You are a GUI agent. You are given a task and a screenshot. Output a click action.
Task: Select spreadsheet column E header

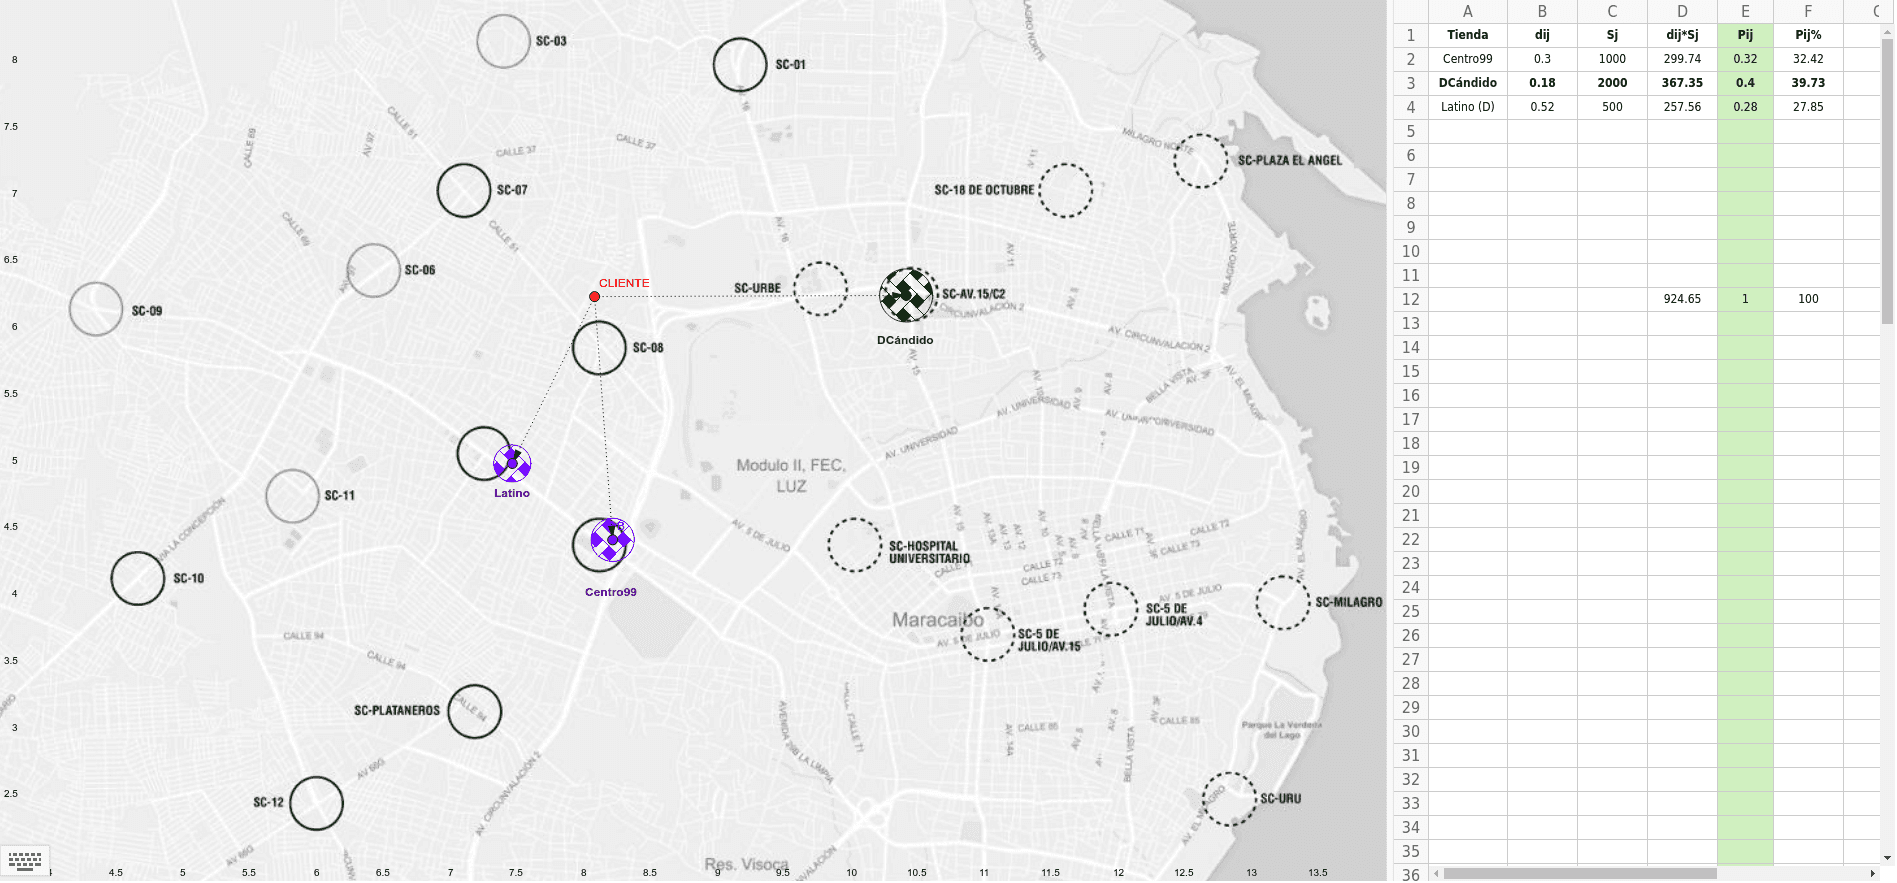click(1745, 11)
